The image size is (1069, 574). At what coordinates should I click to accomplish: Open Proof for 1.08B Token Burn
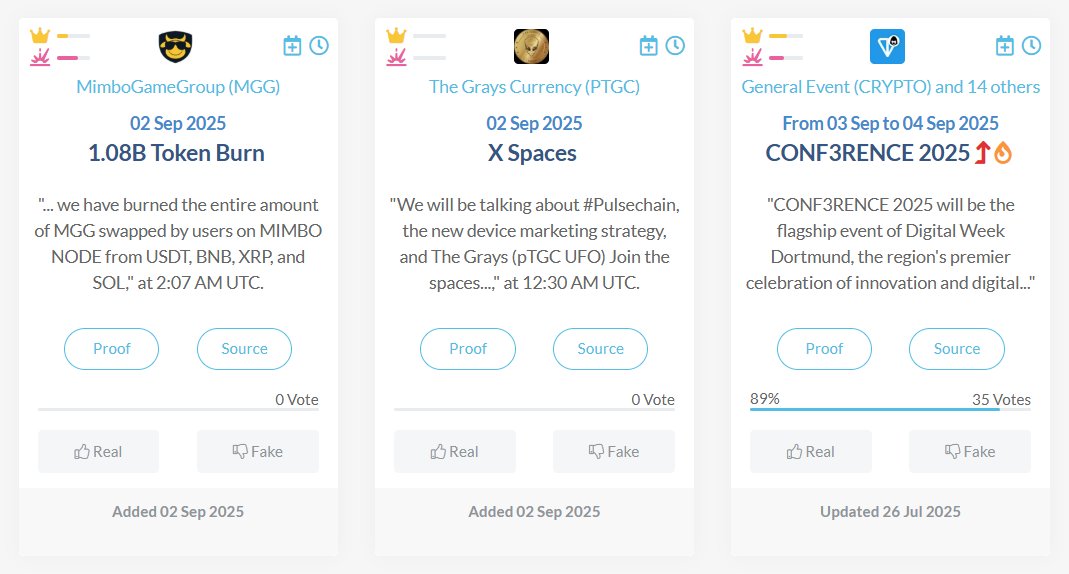pos(111,349)
